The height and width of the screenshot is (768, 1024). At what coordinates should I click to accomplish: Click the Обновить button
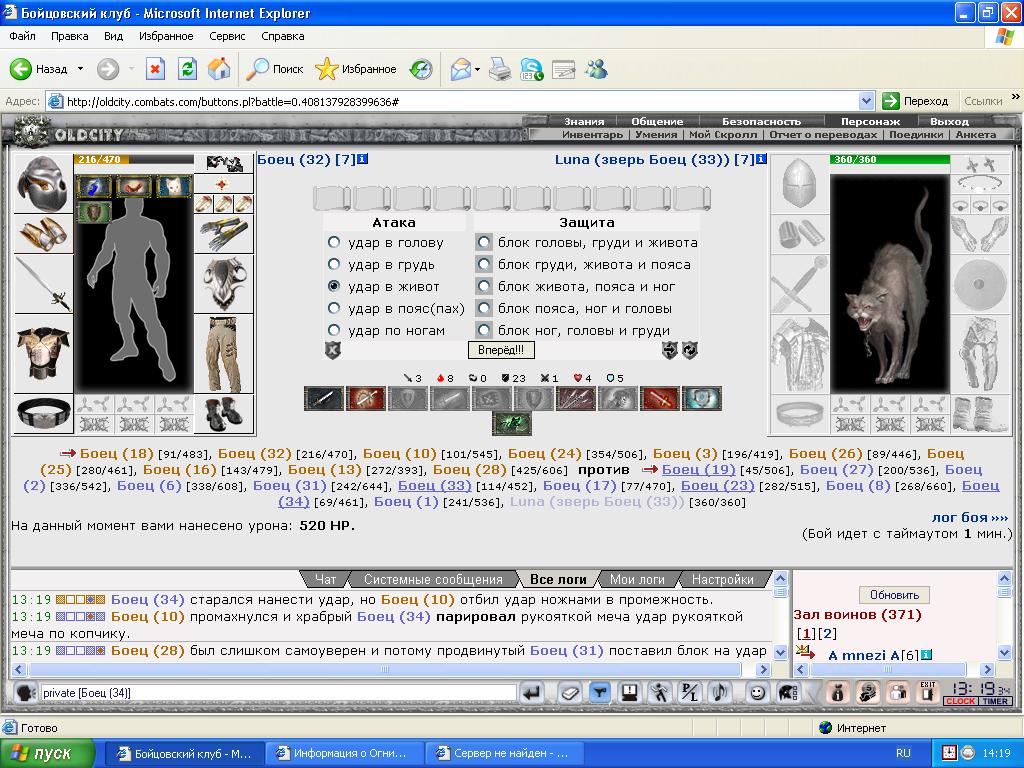point(894,595)
